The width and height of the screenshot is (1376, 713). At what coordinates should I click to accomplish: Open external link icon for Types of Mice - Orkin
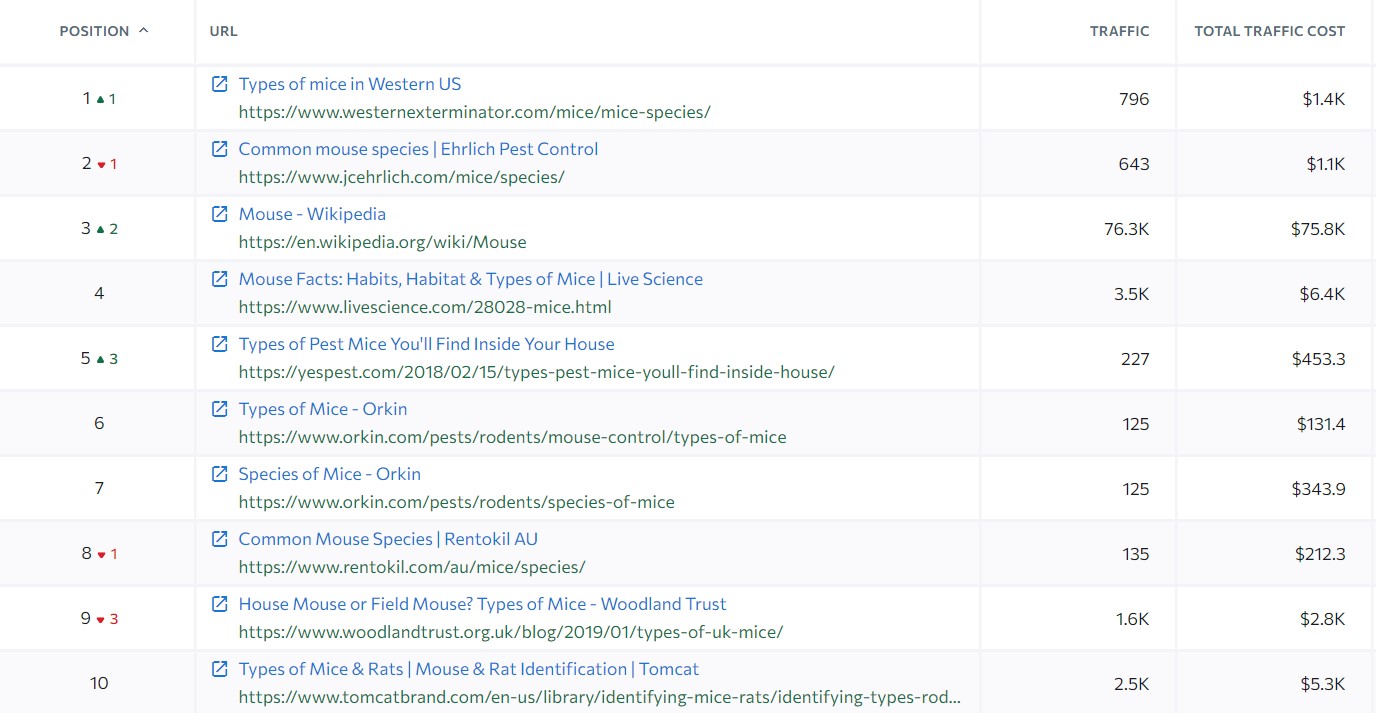(x=220, y=409)
